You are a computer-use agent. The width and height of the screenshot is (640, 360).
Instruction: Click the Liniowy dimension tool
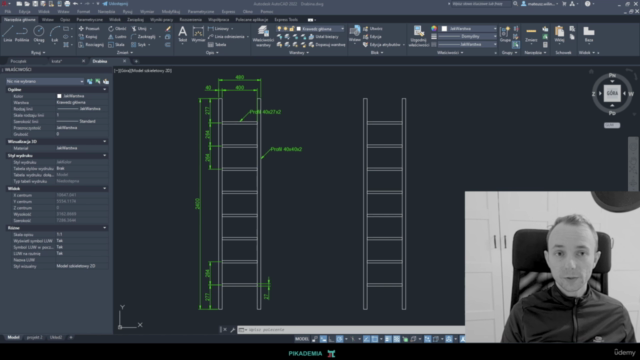point(219,29)
